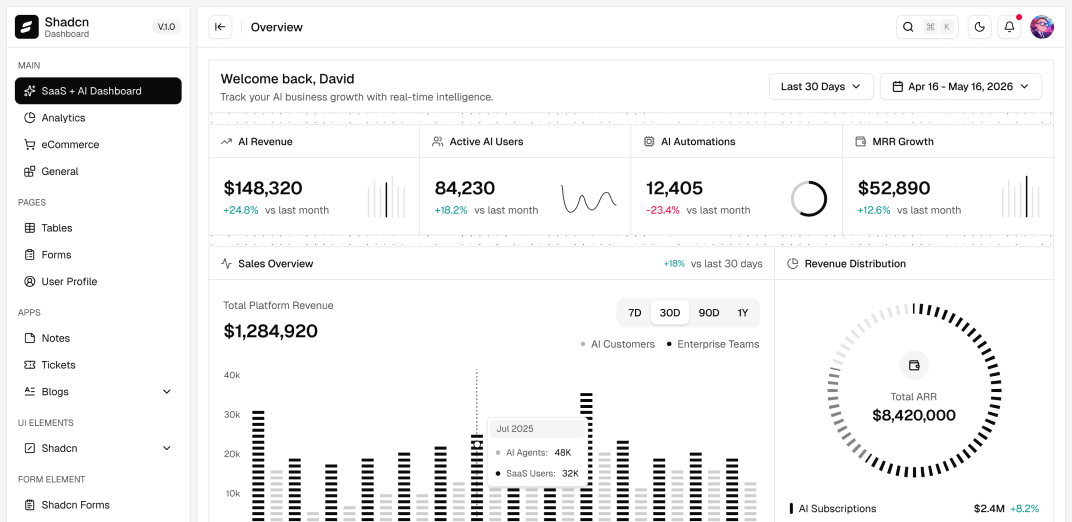
Task: Switch chart range to 90D
Action: [709, 313]
